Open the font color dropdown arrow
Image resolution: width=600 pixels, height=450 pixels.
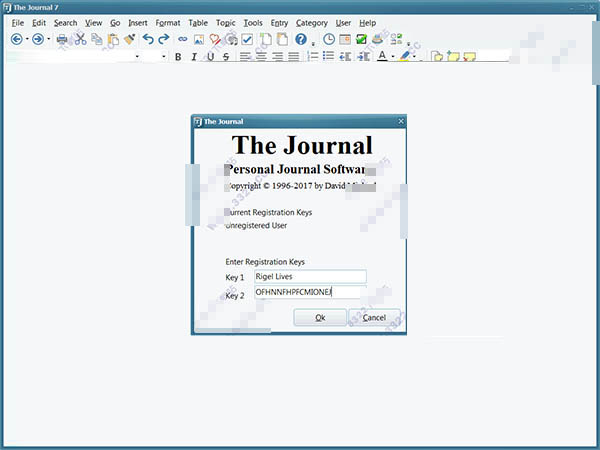[393, 57]
